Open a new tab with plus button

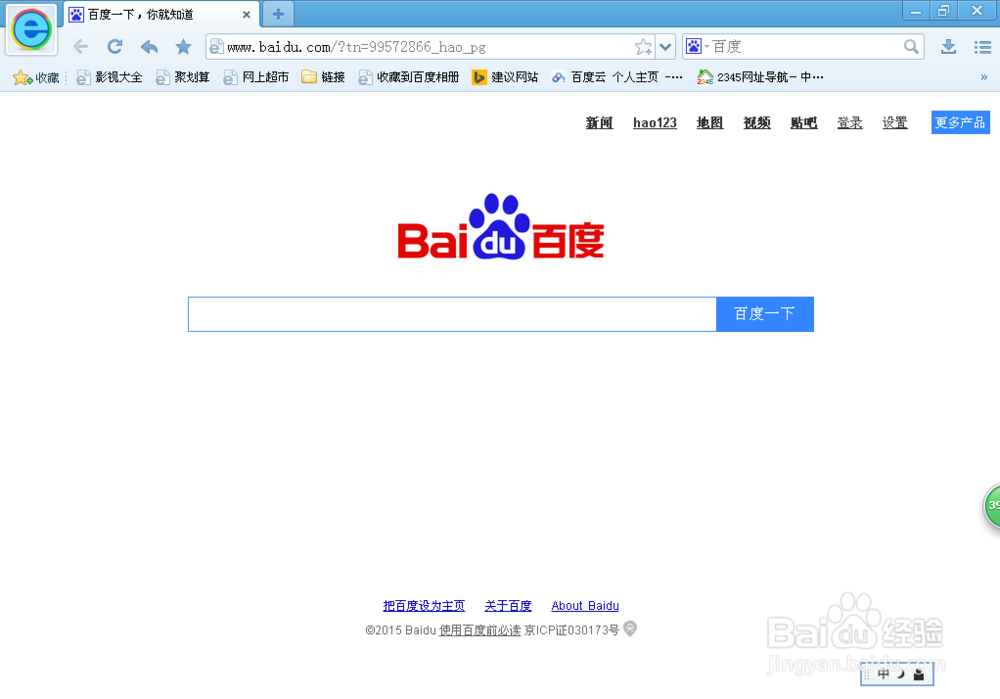pos(277,14)
